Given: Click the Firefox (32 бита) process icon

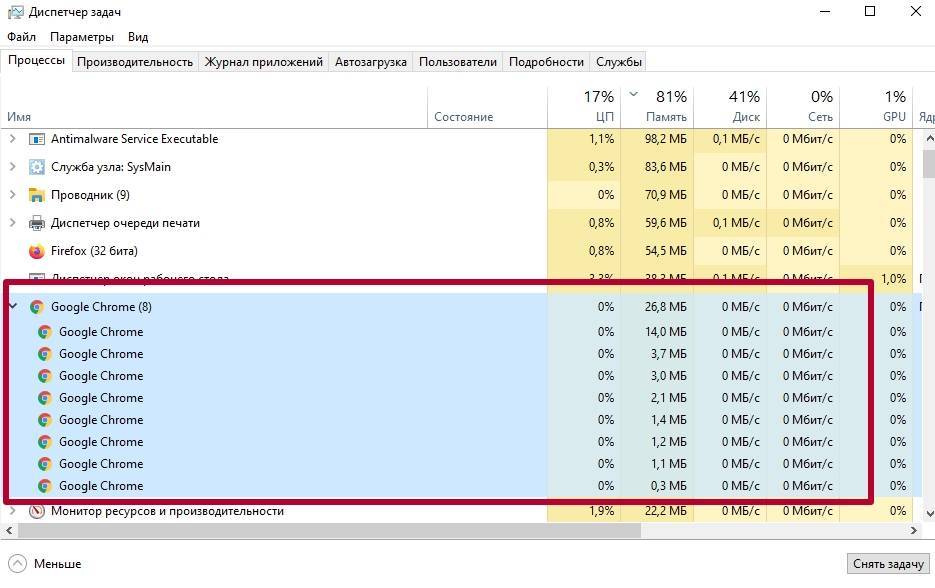Looking at the screenshot, I should 37,251.
